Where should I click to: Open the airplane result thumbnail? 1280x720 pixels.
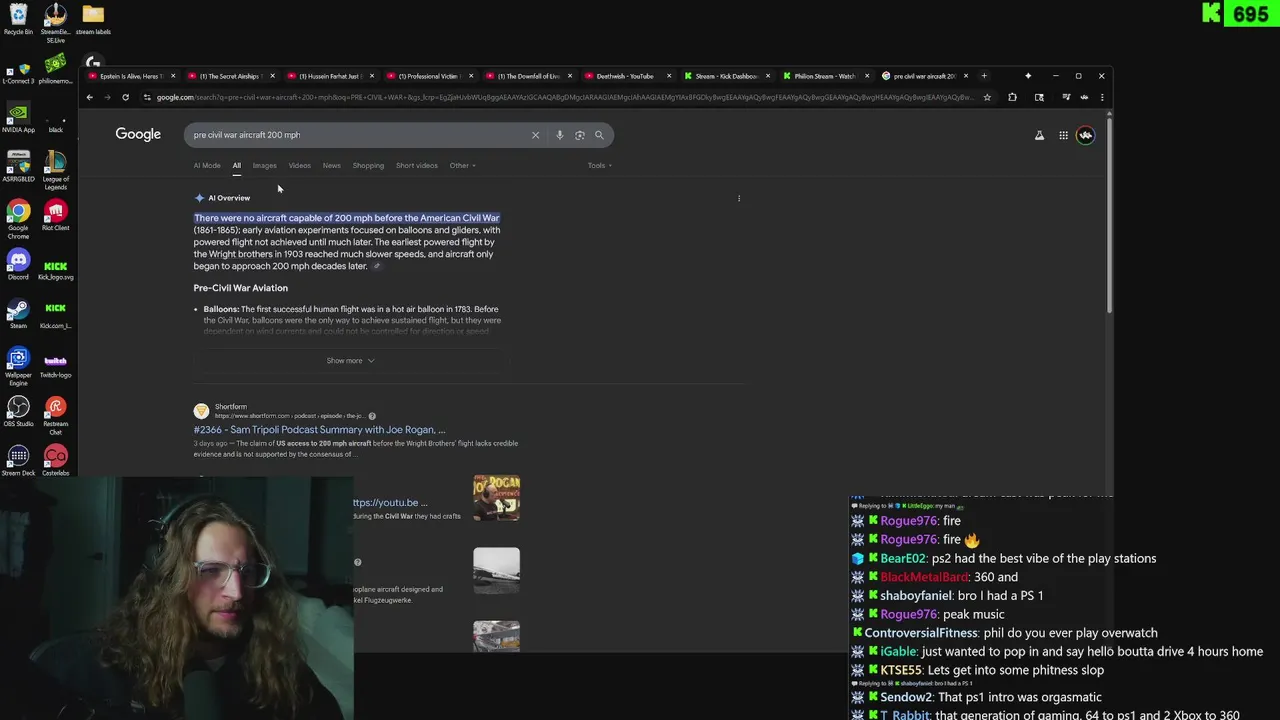point(496,570)
